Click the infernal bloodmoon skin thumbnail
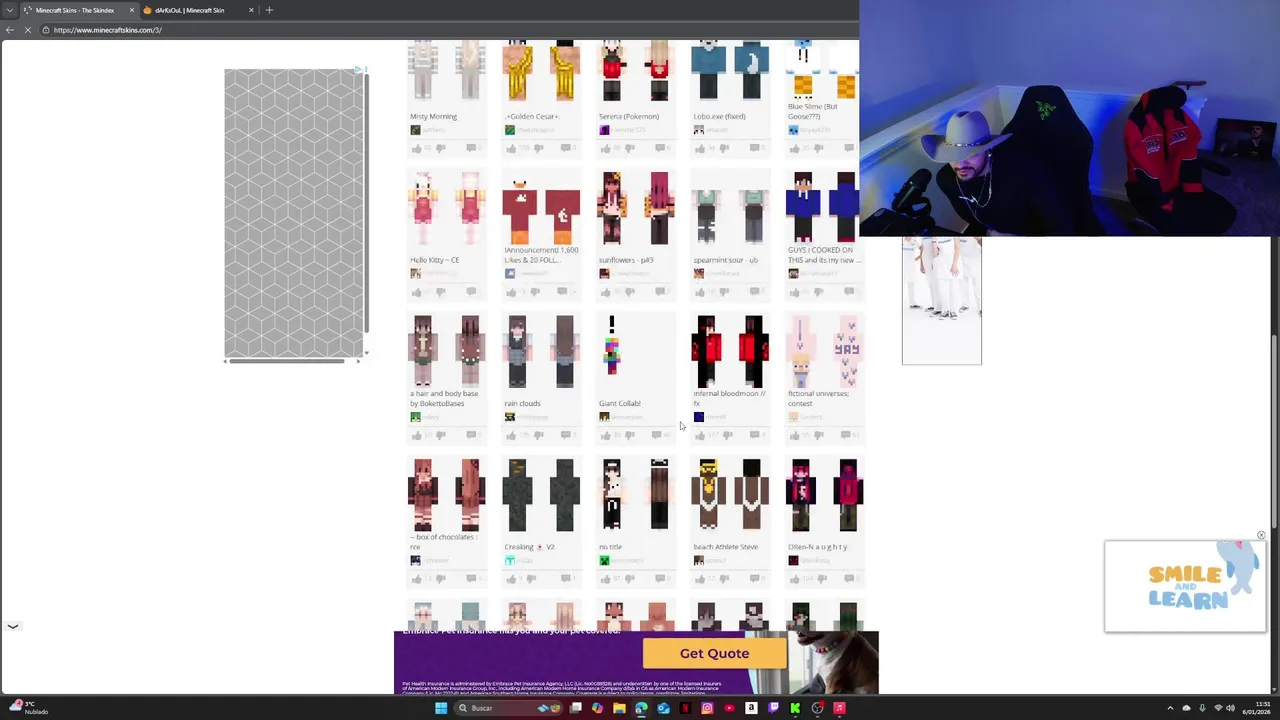This screenshot has width=1280, height=720. coord(730,352)
